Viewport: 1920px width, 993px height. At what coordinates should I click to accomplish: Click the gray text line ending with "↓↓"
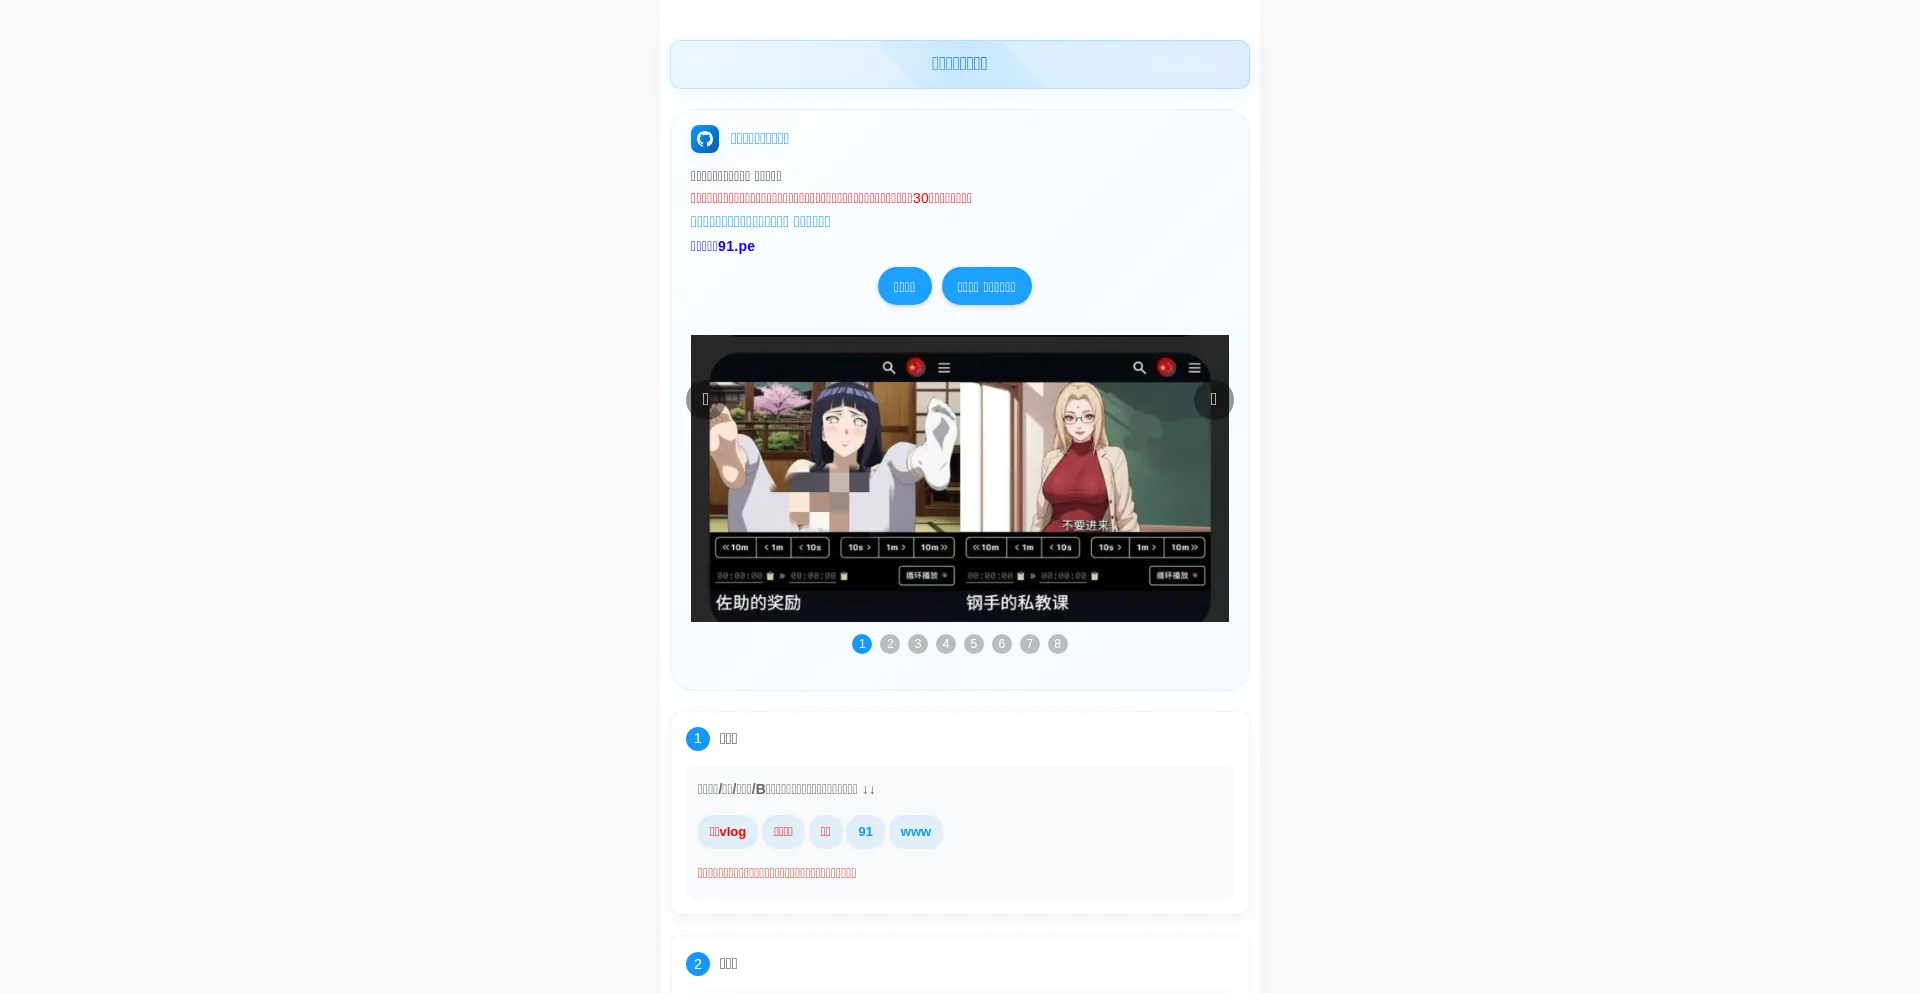click(x=786, y=789)
